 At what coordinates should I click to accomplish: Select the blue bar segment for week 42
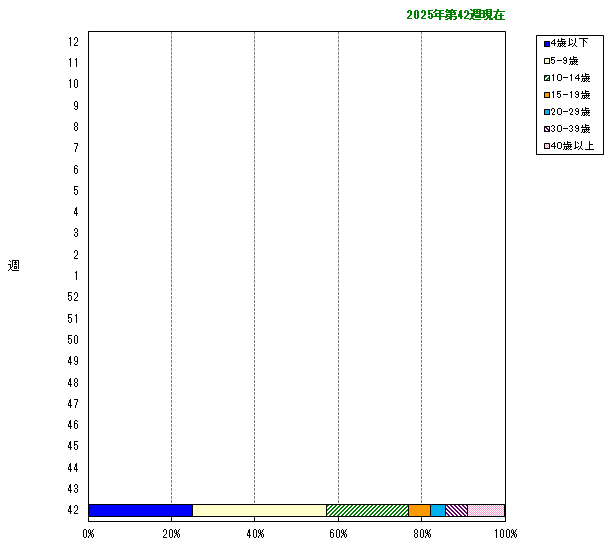click(x=140, y=510)
